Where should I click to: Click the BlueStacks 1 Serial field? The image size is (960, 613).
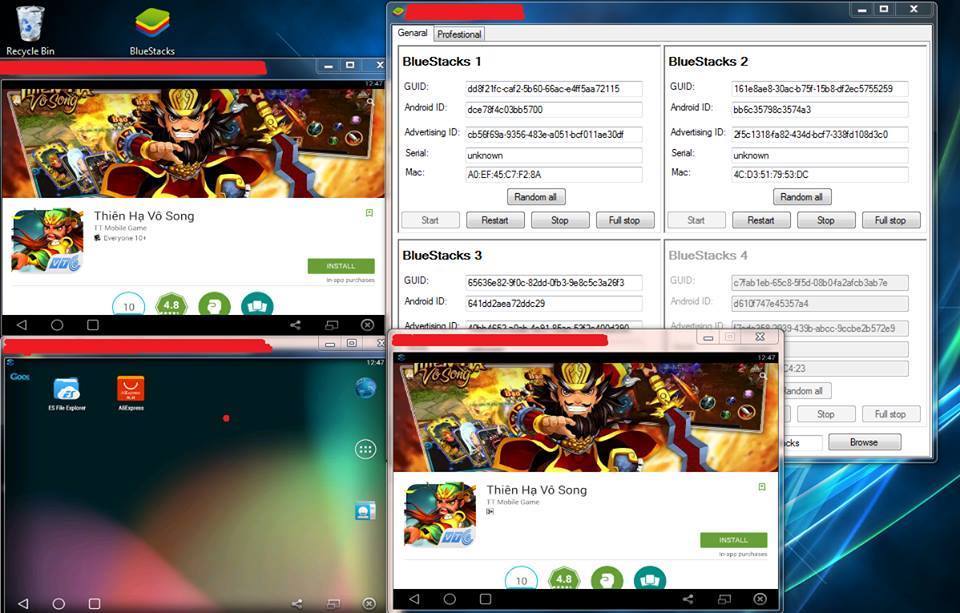pyautogui.click(x=553, y=155)
